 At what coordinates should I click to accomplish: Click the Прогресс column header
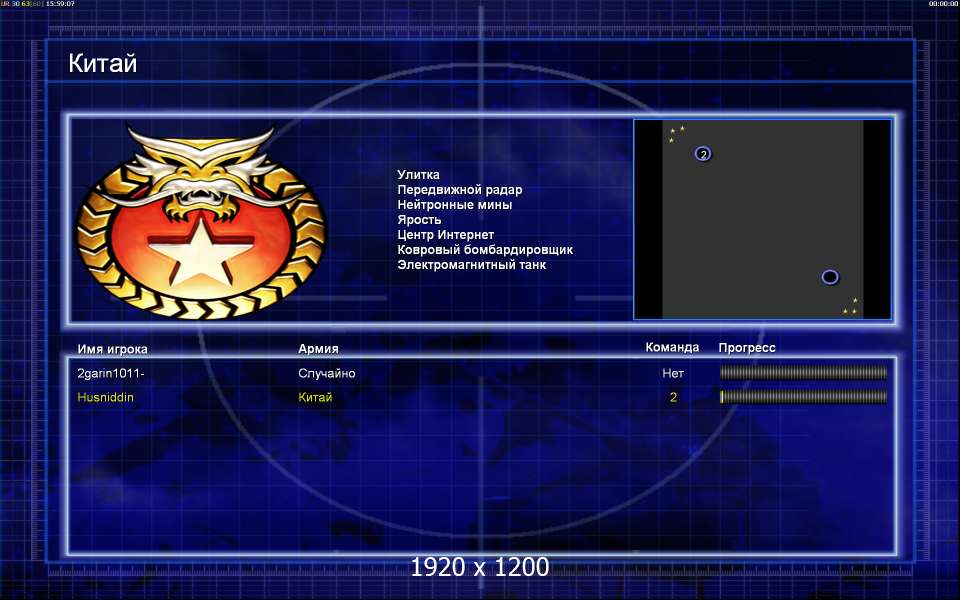click(x=747, y=348)
